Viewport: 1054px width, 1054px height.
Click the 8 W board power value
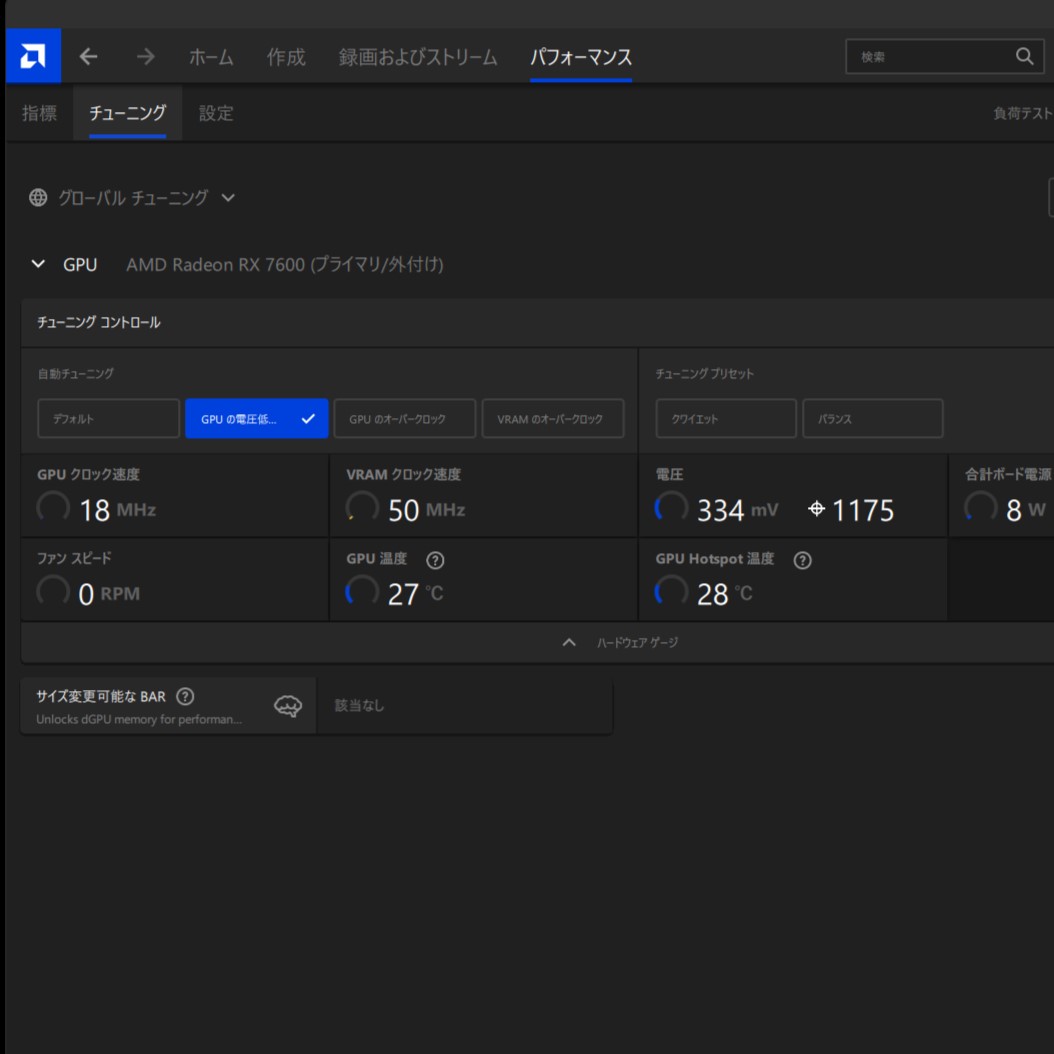point(1026,510)
